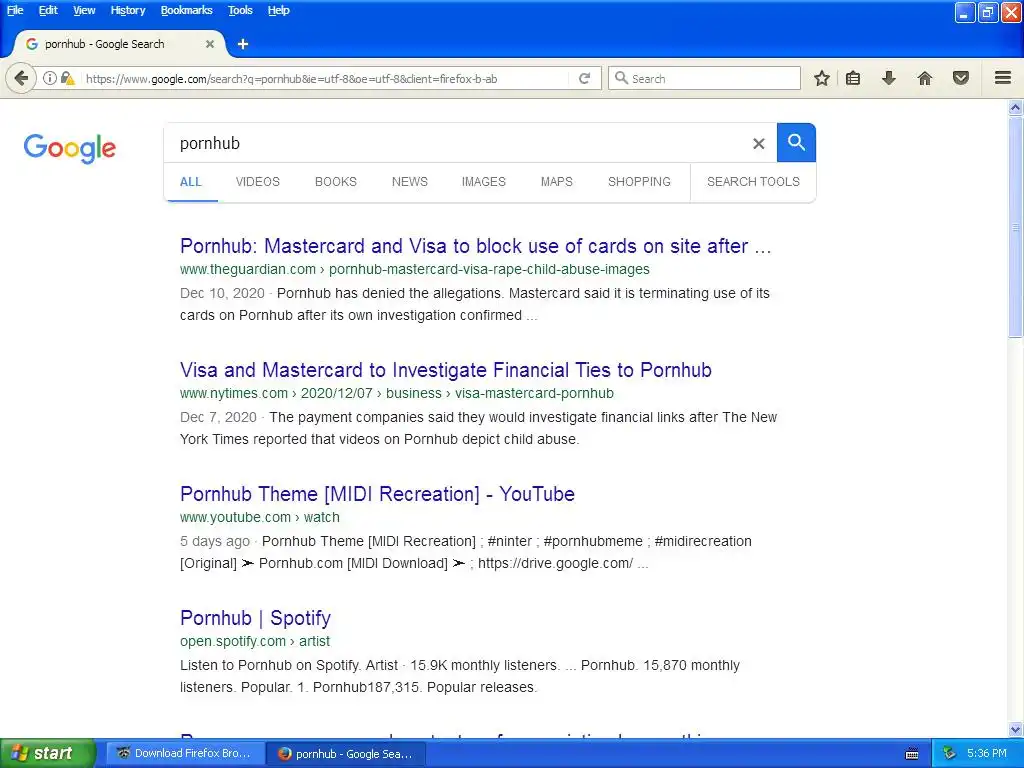
Task: Switch to Download Firefox Bro... taskbar window
Action: pyautogui.click(x=184, y=754)
